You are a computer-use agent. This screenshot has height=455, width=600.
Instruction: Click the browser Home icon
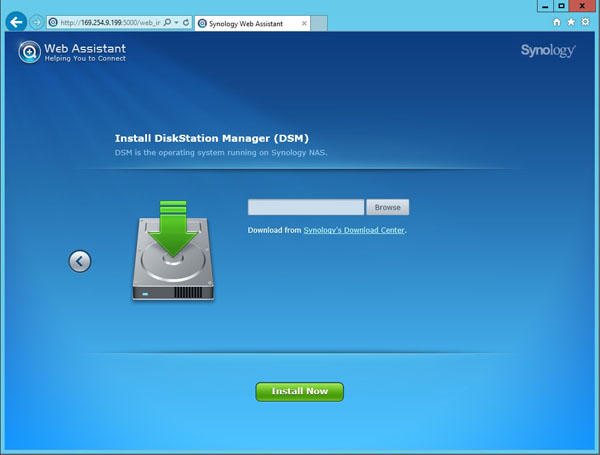click(x=557, y=23)
